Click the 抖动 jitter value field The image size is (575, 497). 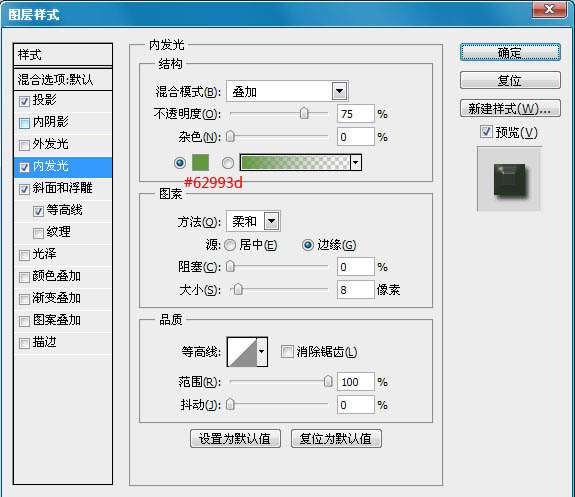tap(356, 405)
